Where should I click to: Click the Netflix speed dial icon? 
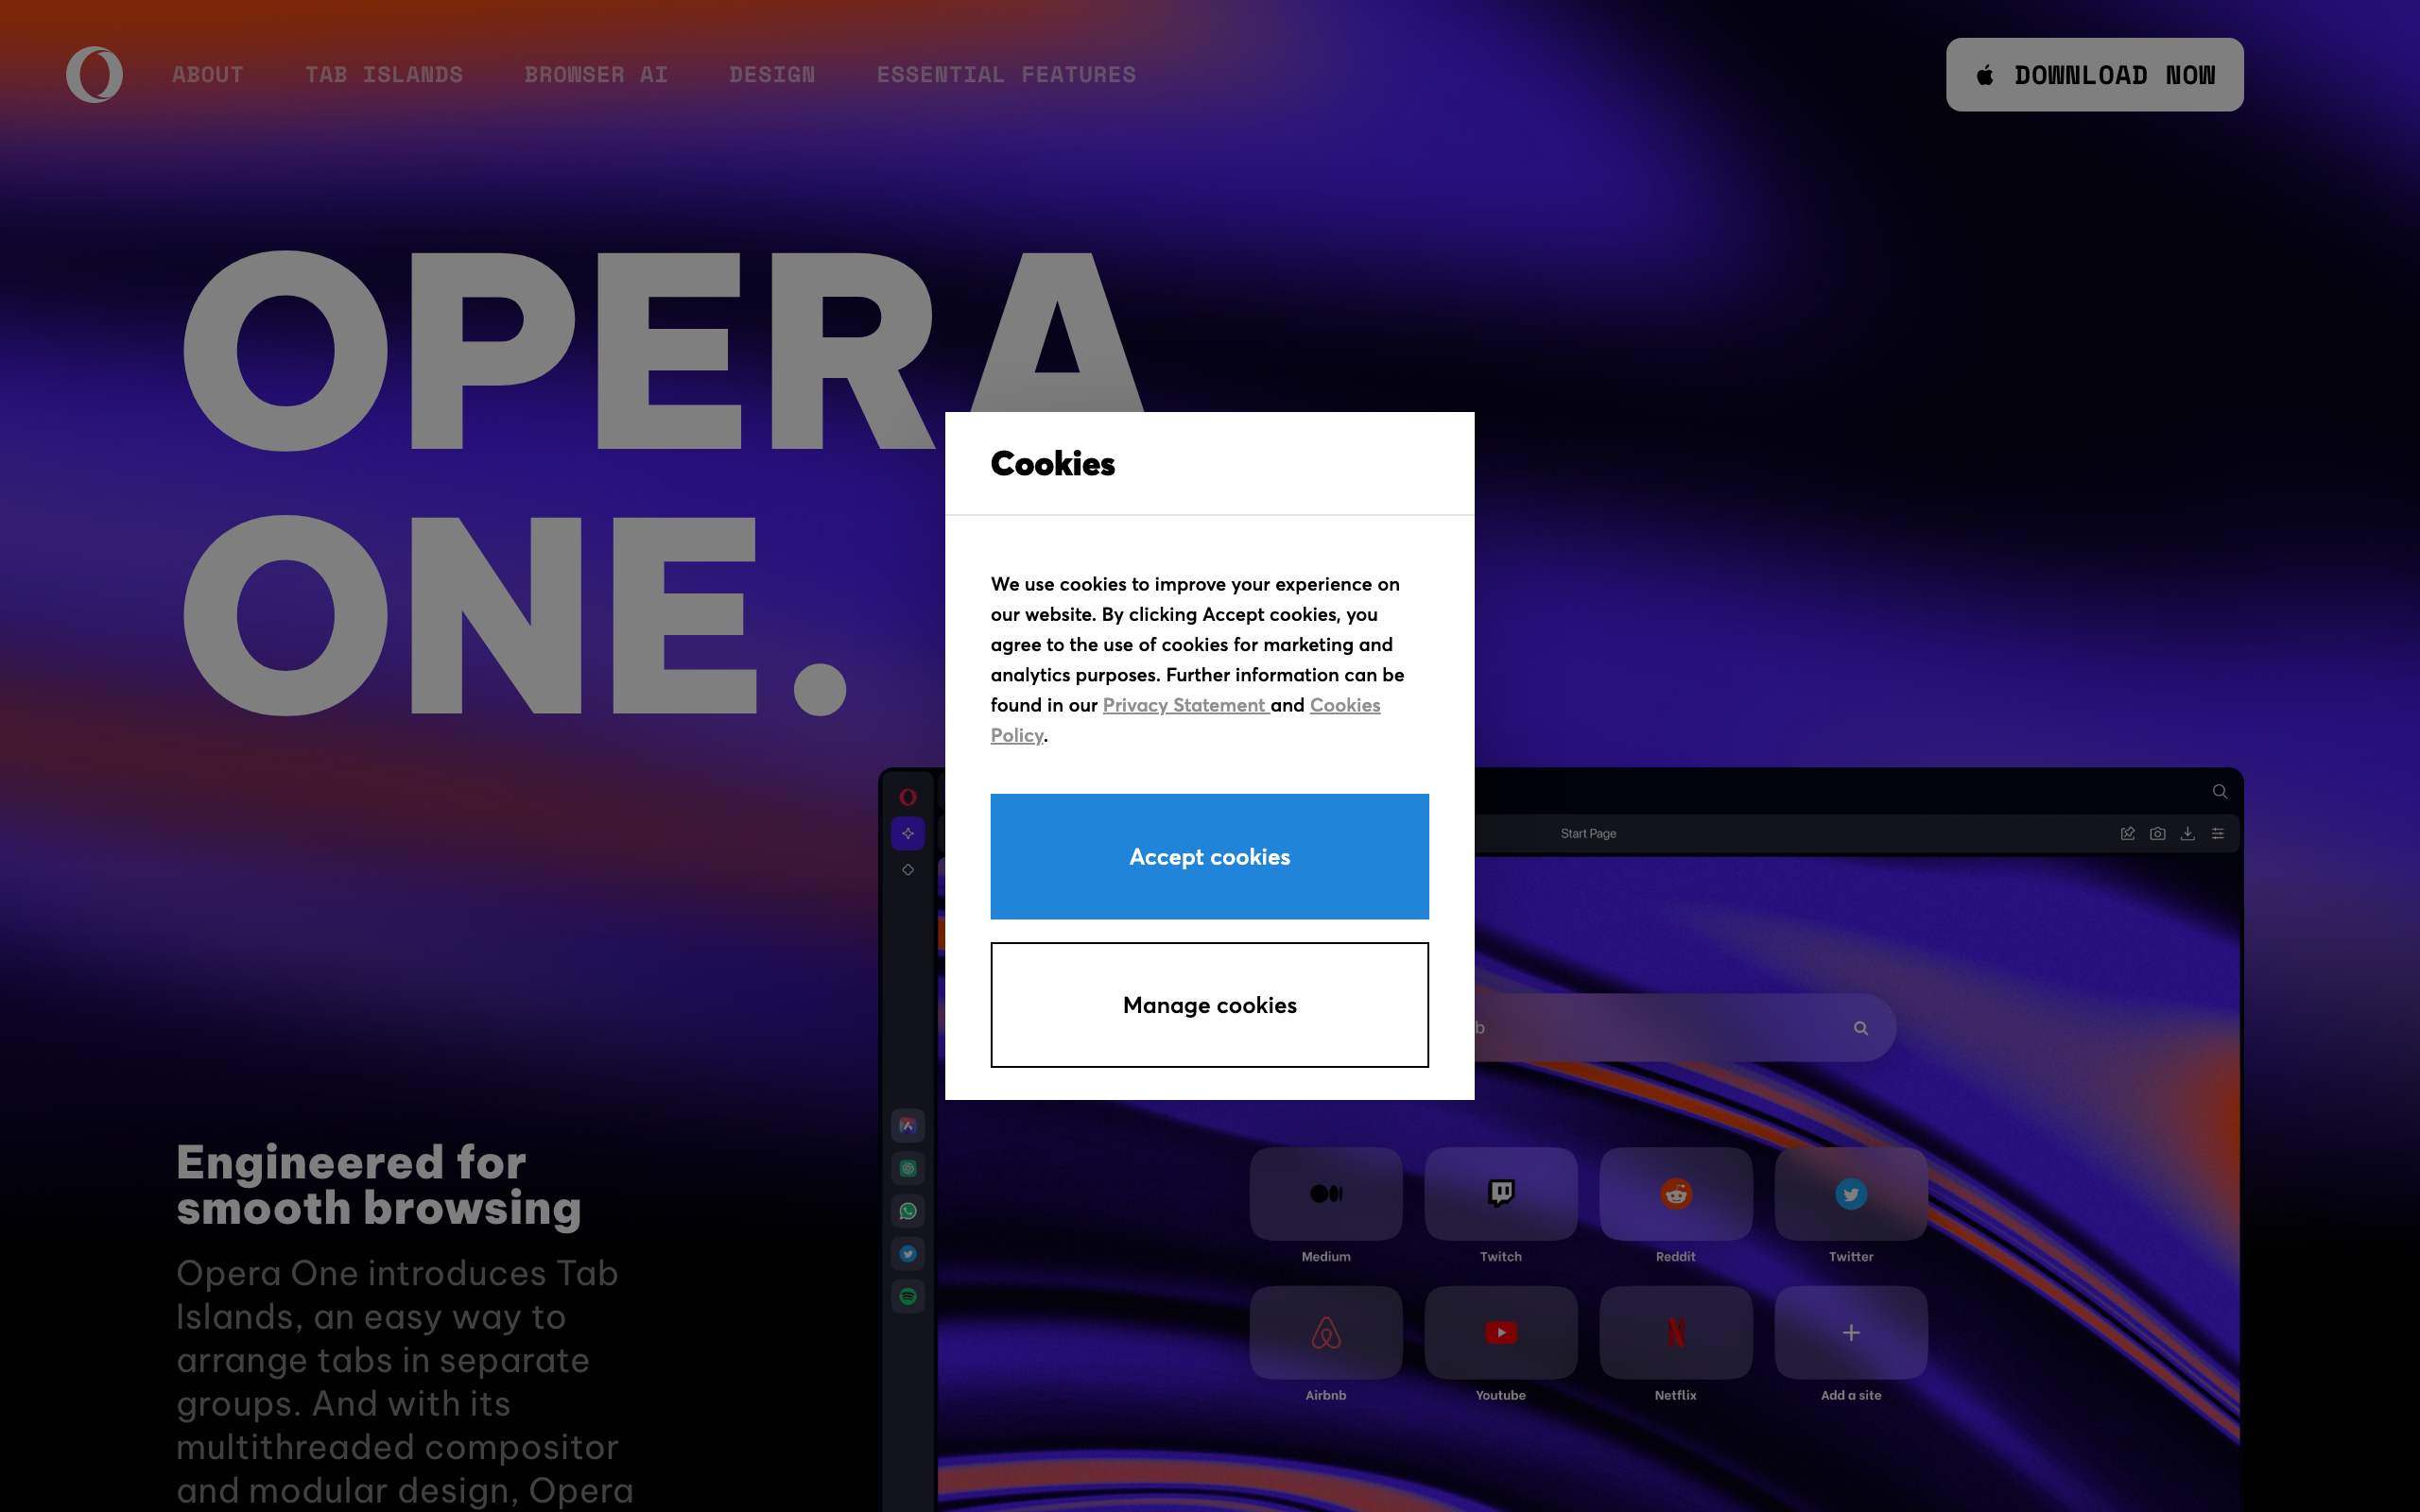pos(1672,1332)
